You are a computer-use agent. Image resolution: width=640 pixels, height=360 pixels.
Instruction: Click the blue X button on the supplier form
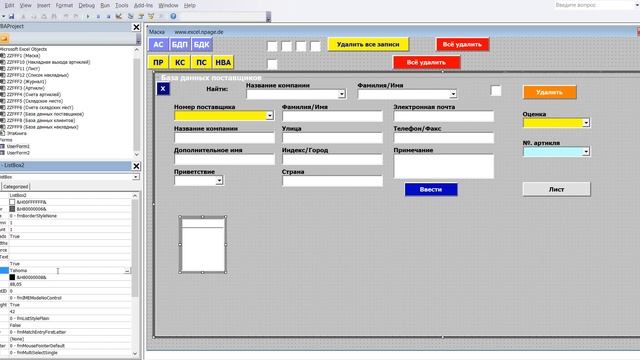[163, 89]
